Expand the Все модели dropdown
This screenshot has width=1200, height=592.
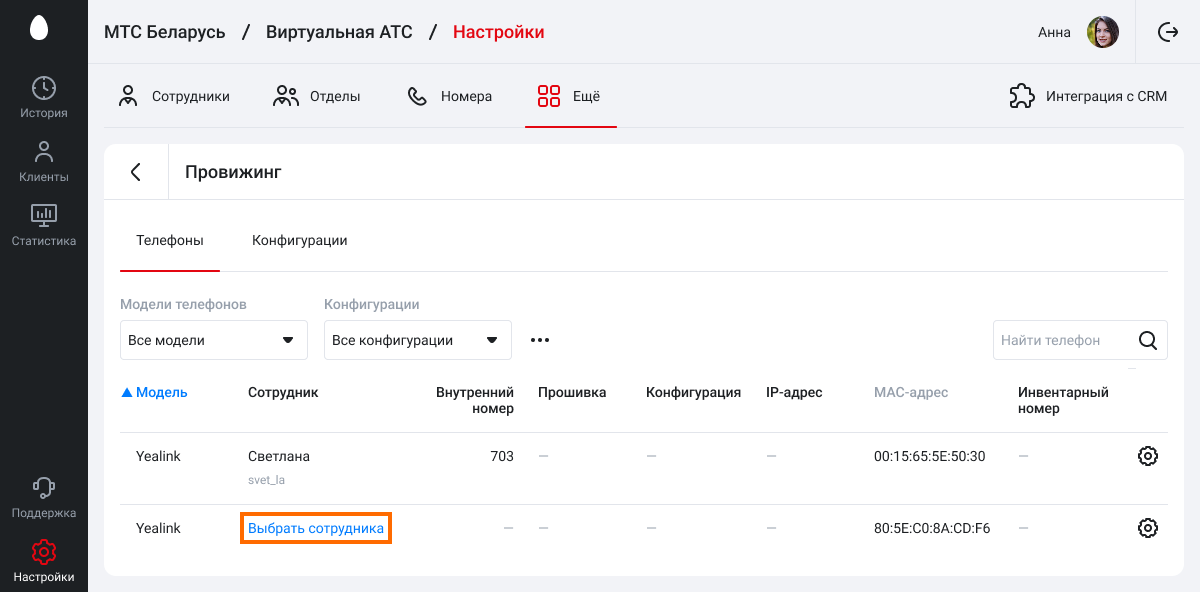pos(214,340)
